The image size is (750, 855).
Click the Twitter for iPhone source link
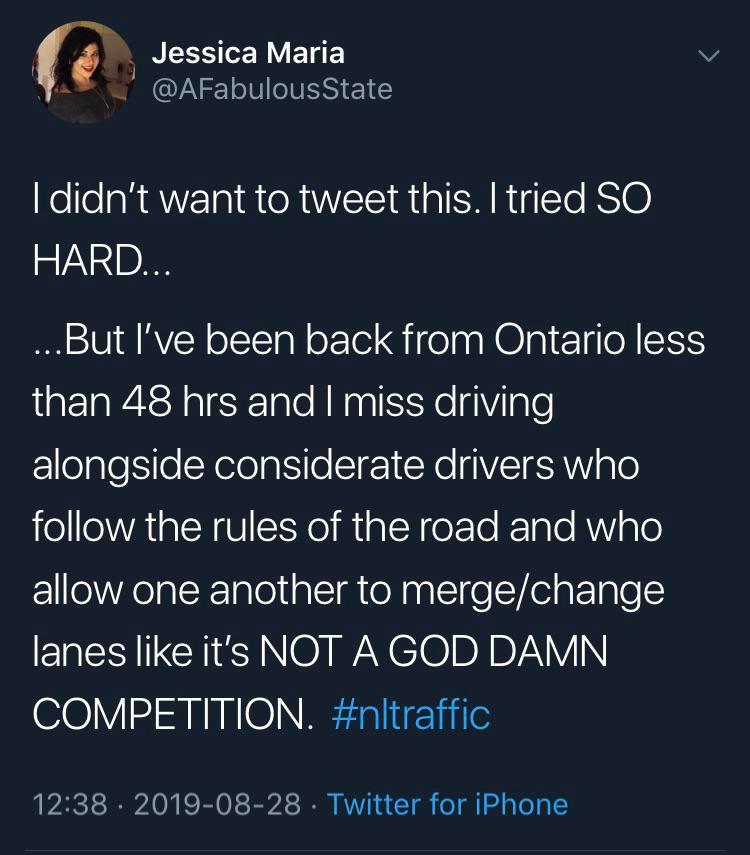tap(447, 803)
